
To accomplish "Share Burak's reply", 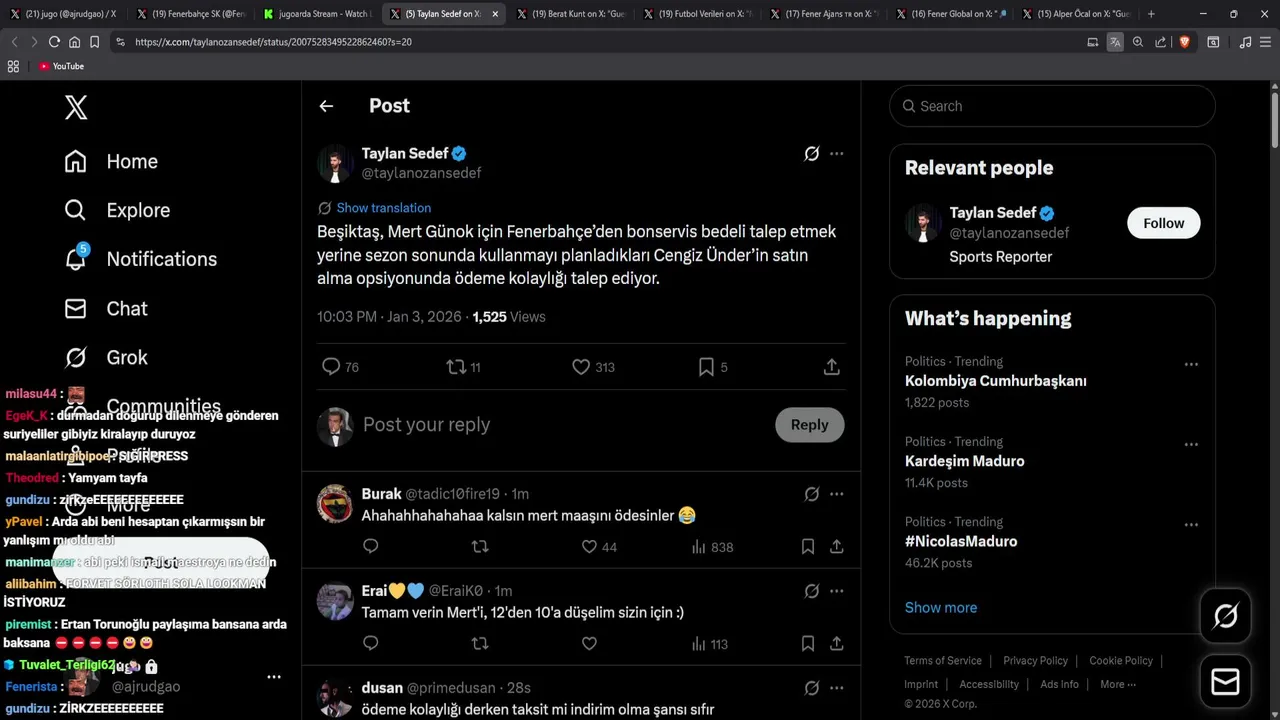I will 836,547.
